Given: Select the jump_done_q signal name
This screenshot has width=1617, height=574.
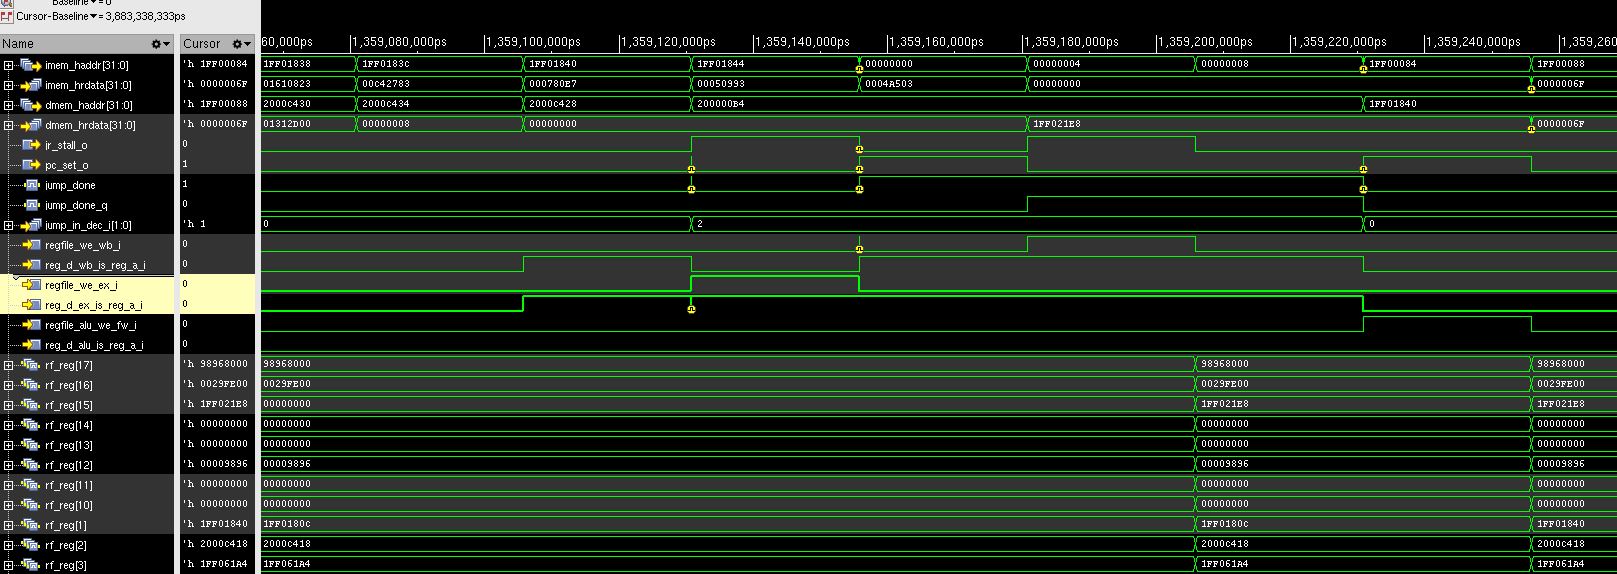Looking at the screenshot, I should click(76, 205).
